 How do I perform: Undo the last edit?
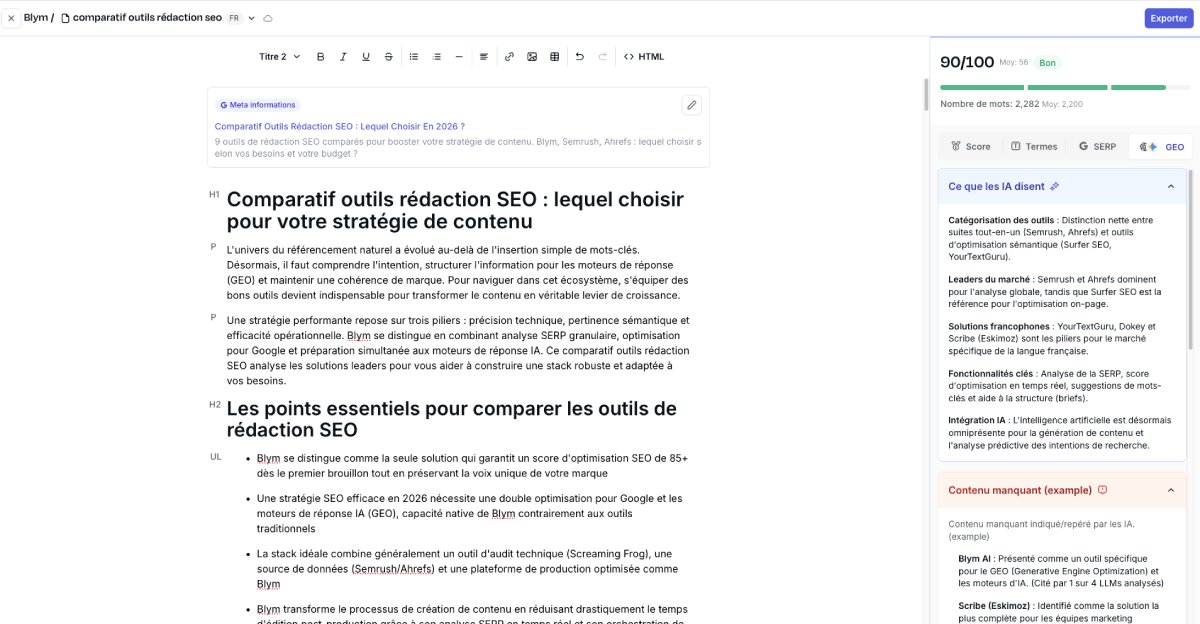[x=580, y=57]
